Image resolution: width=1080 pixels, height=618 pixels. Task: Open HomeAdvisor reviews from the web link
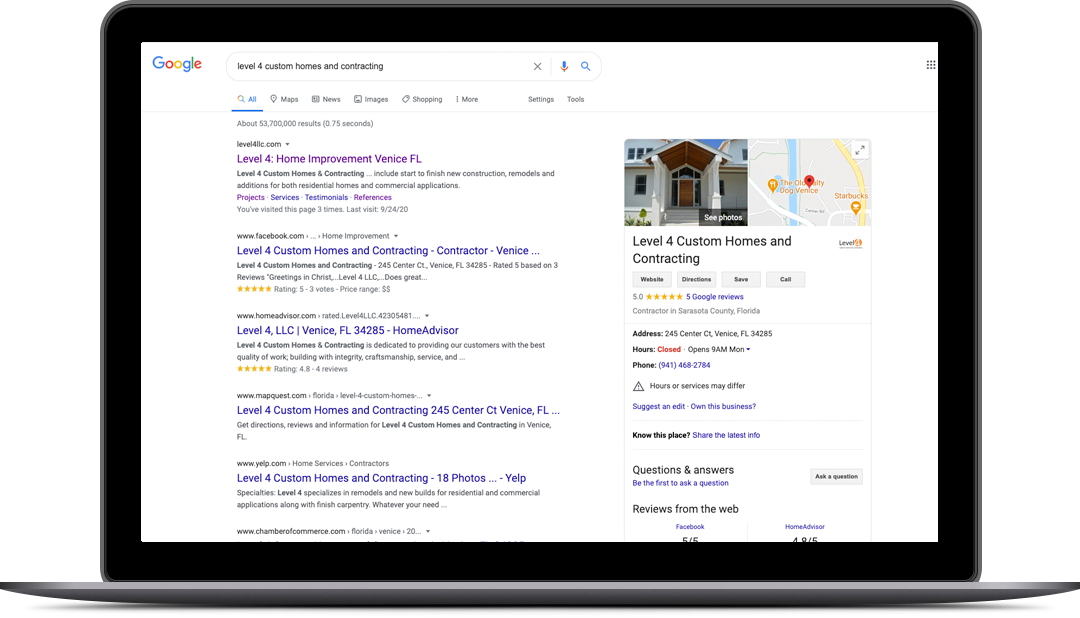804,527
